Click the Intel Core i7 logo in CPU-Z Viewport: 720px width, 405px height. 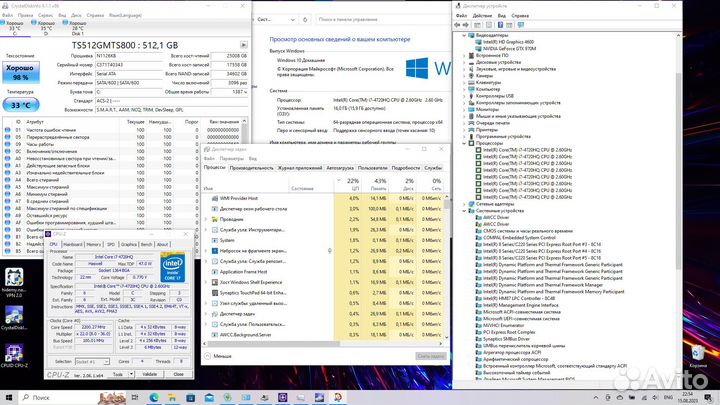(173, 267)
